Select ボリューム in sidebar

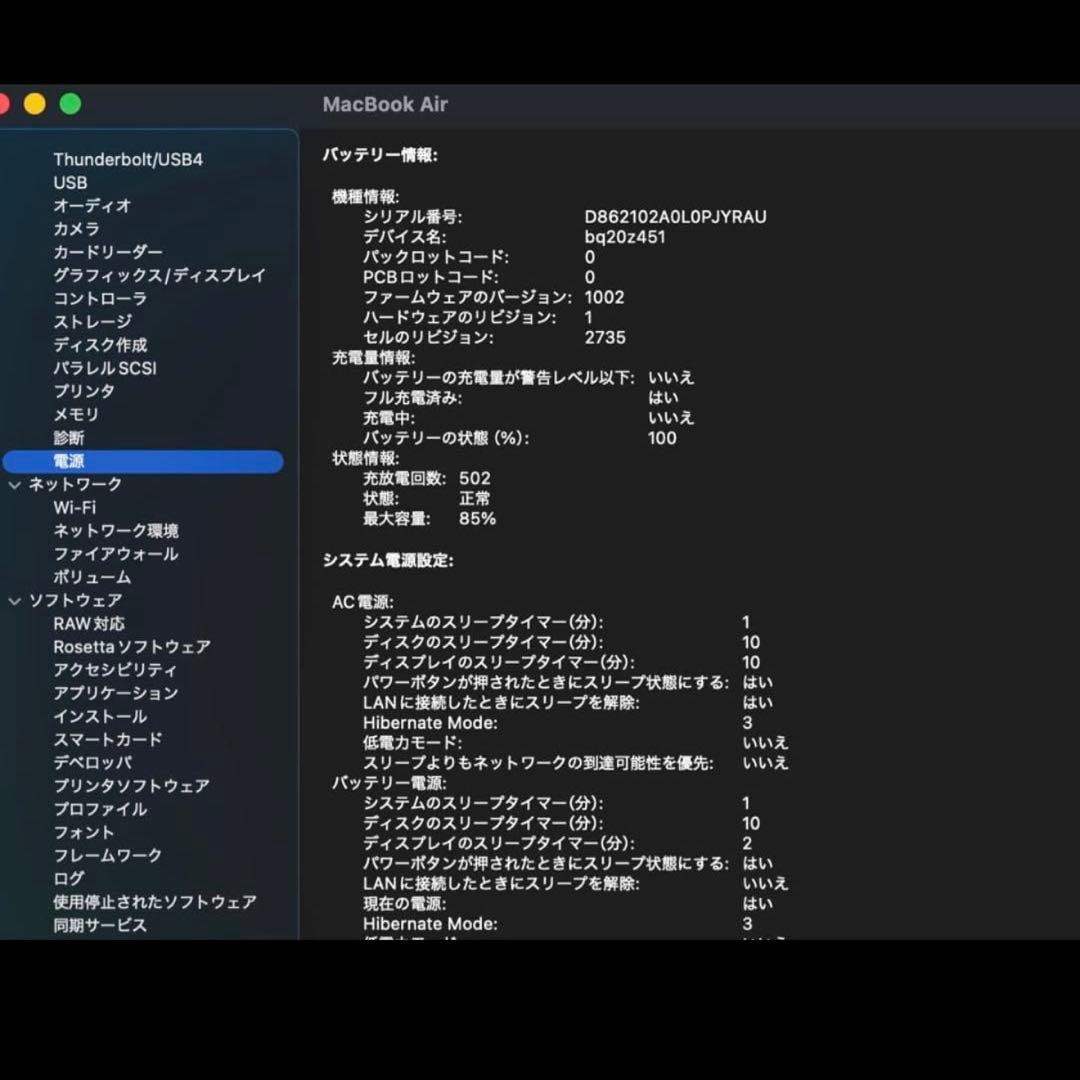(92, 578)
